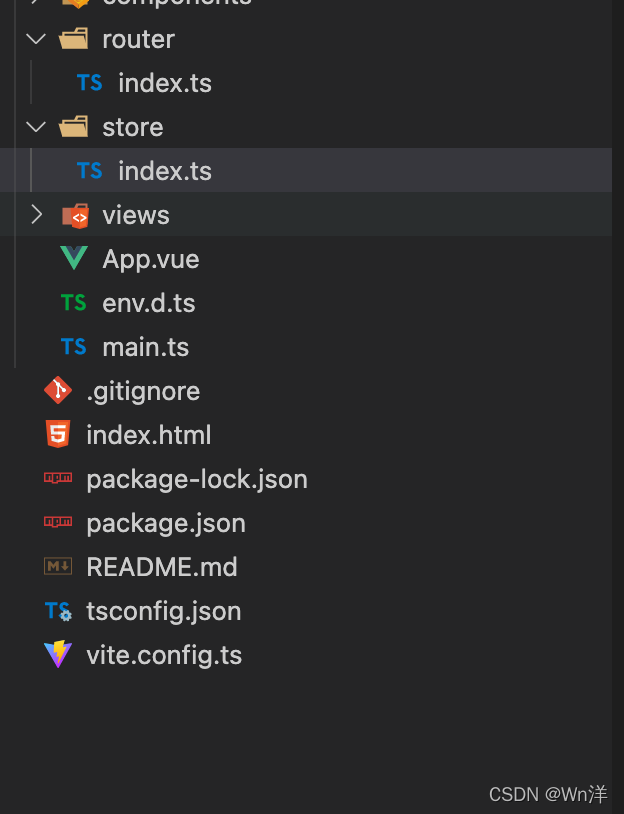Collapse the router folder
The image size is (624, 814).
click(x=35, y=39)
